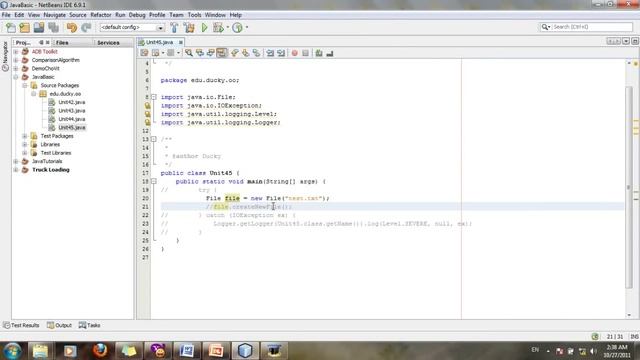Open the File menu
The width and height of the screenshot is (640, 360).
click(x=6, y=15)
